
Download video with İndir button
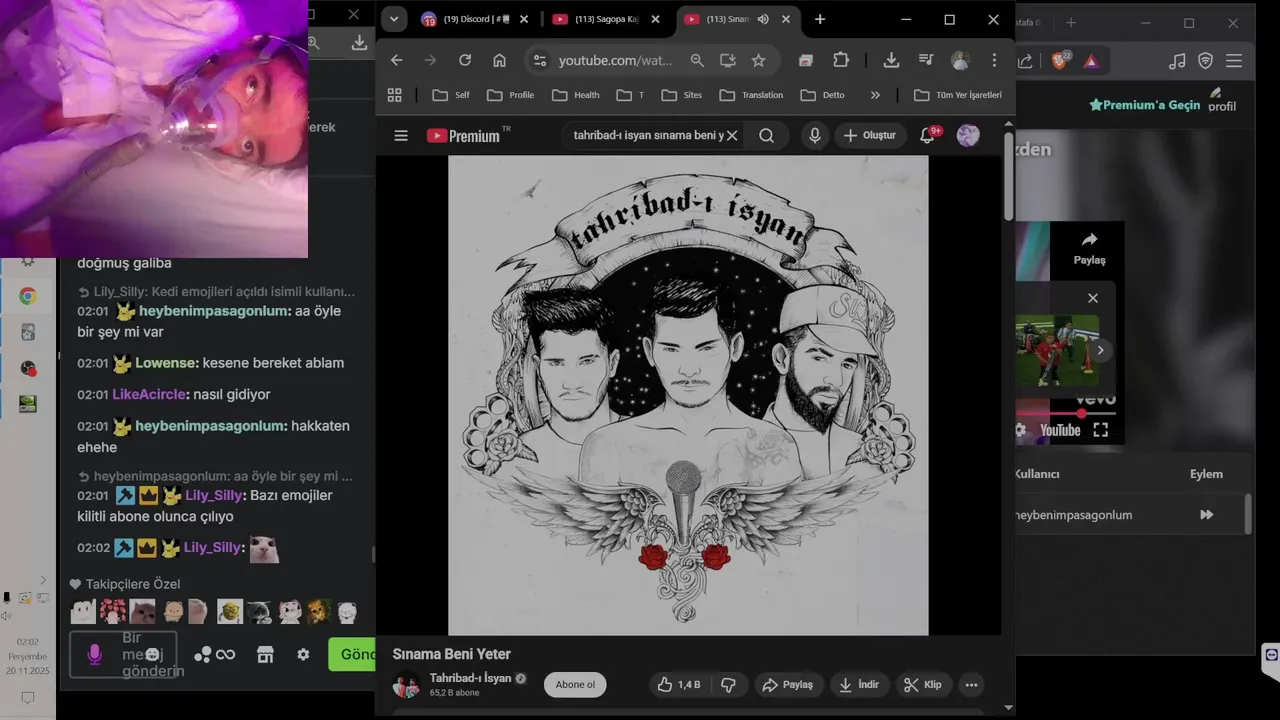click(859, 685)
